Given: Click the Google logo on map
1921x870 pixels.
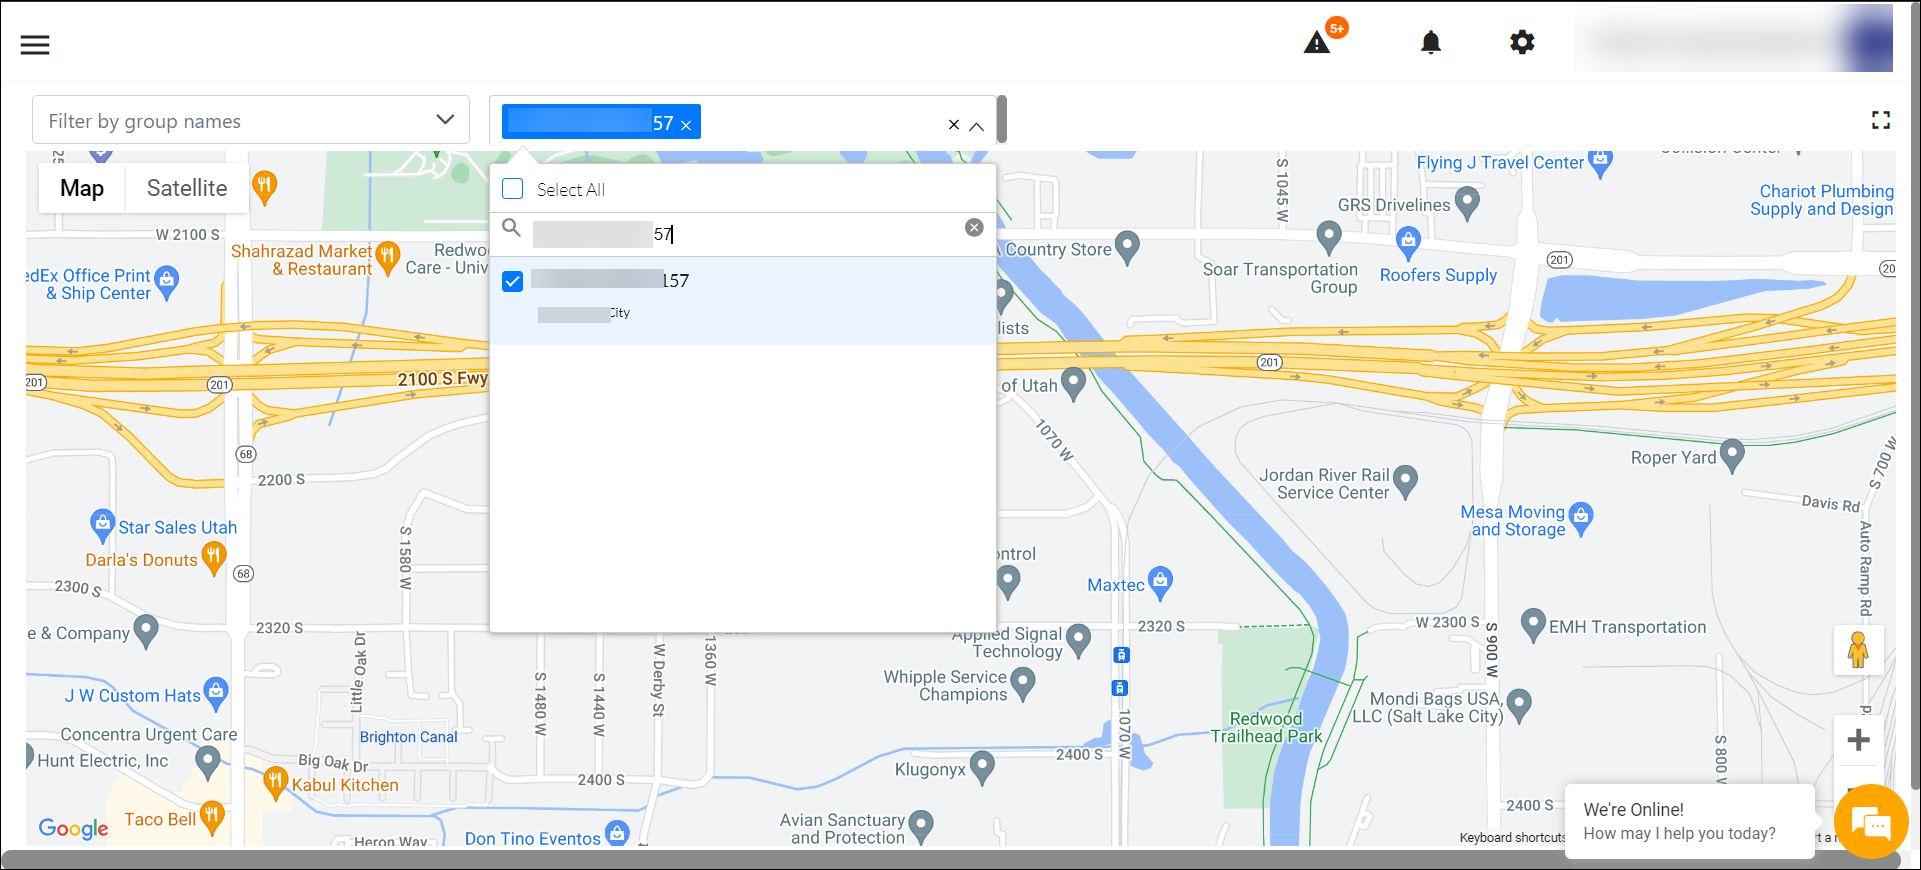Looking at the screenshot, I should 73,828.
